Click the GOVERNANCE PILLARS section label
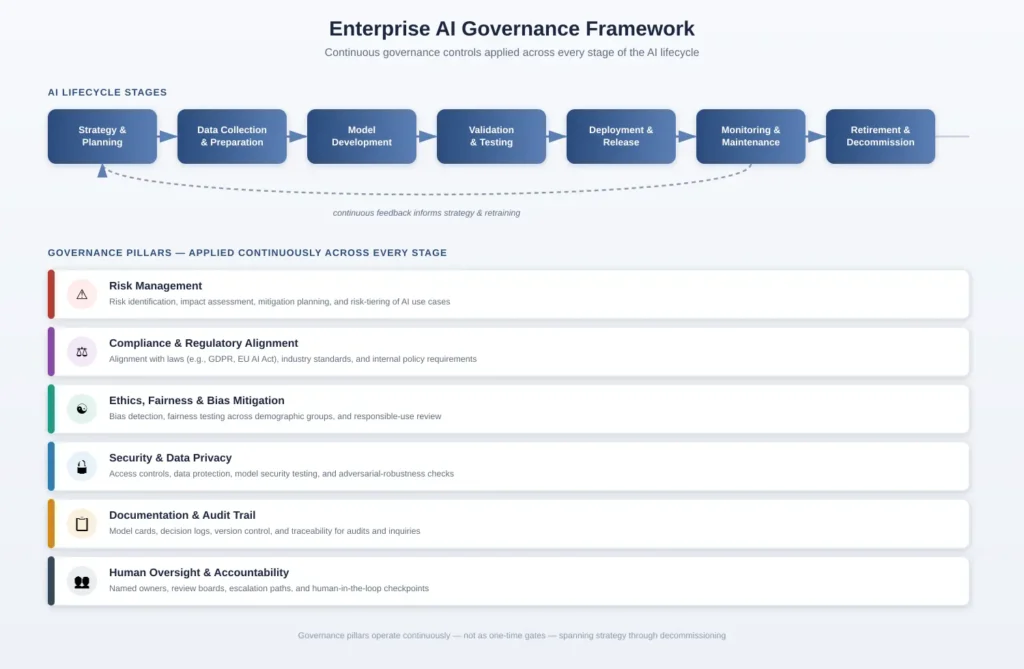 pyautogui.click(x=247, y=252)
